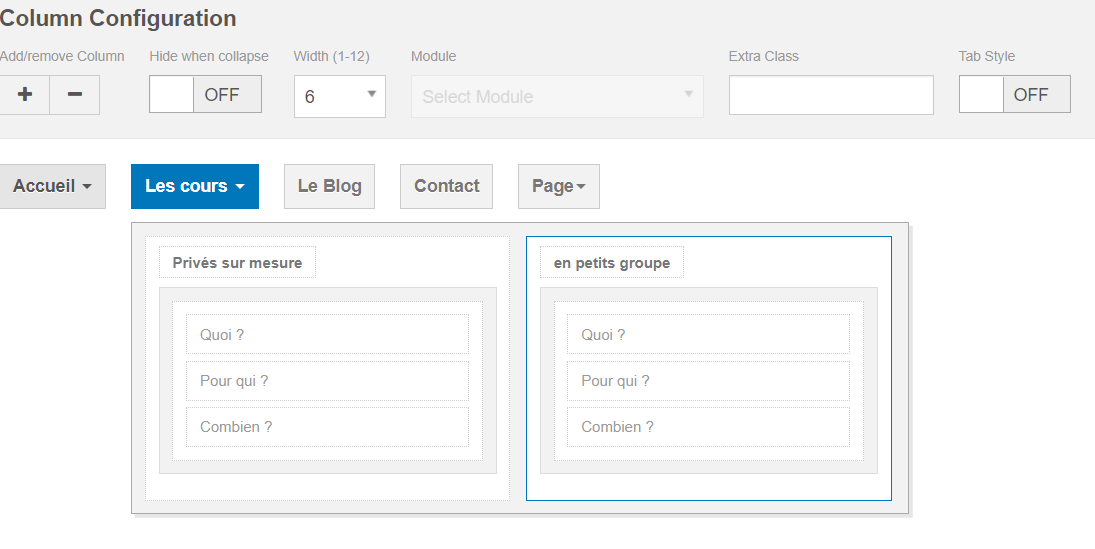
Task: Expand the Accueil menu
Action: tap(52, 186)
